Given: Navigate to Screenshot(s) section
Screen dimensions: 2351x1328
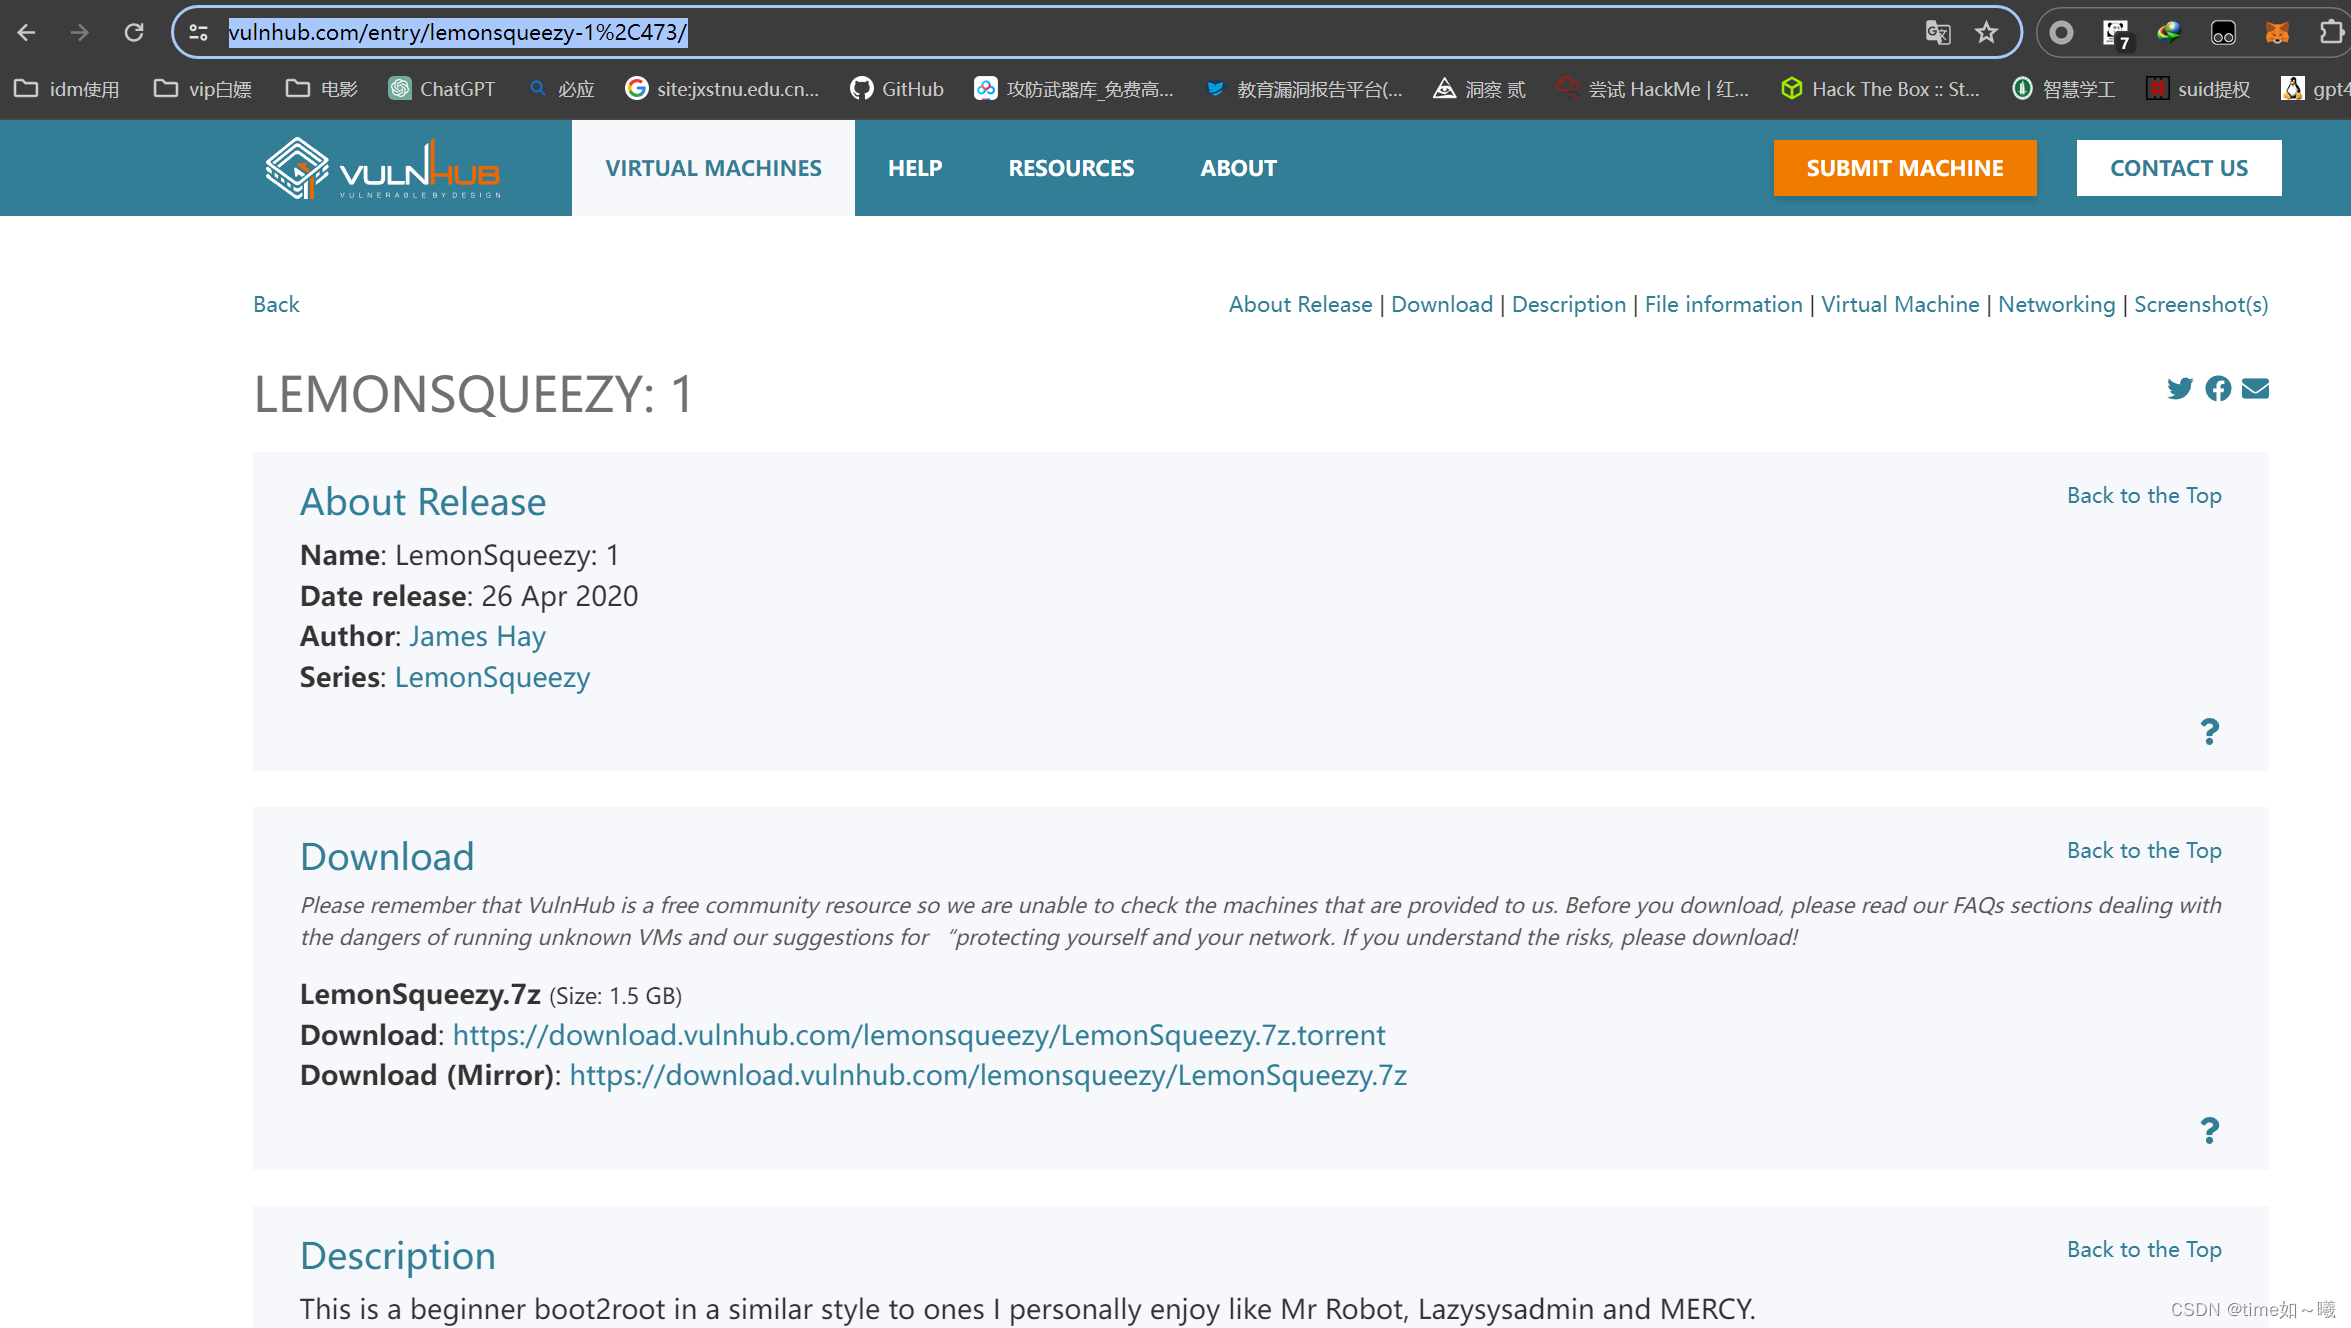Looking at the screenshot, I should [x=2199, y=304].
